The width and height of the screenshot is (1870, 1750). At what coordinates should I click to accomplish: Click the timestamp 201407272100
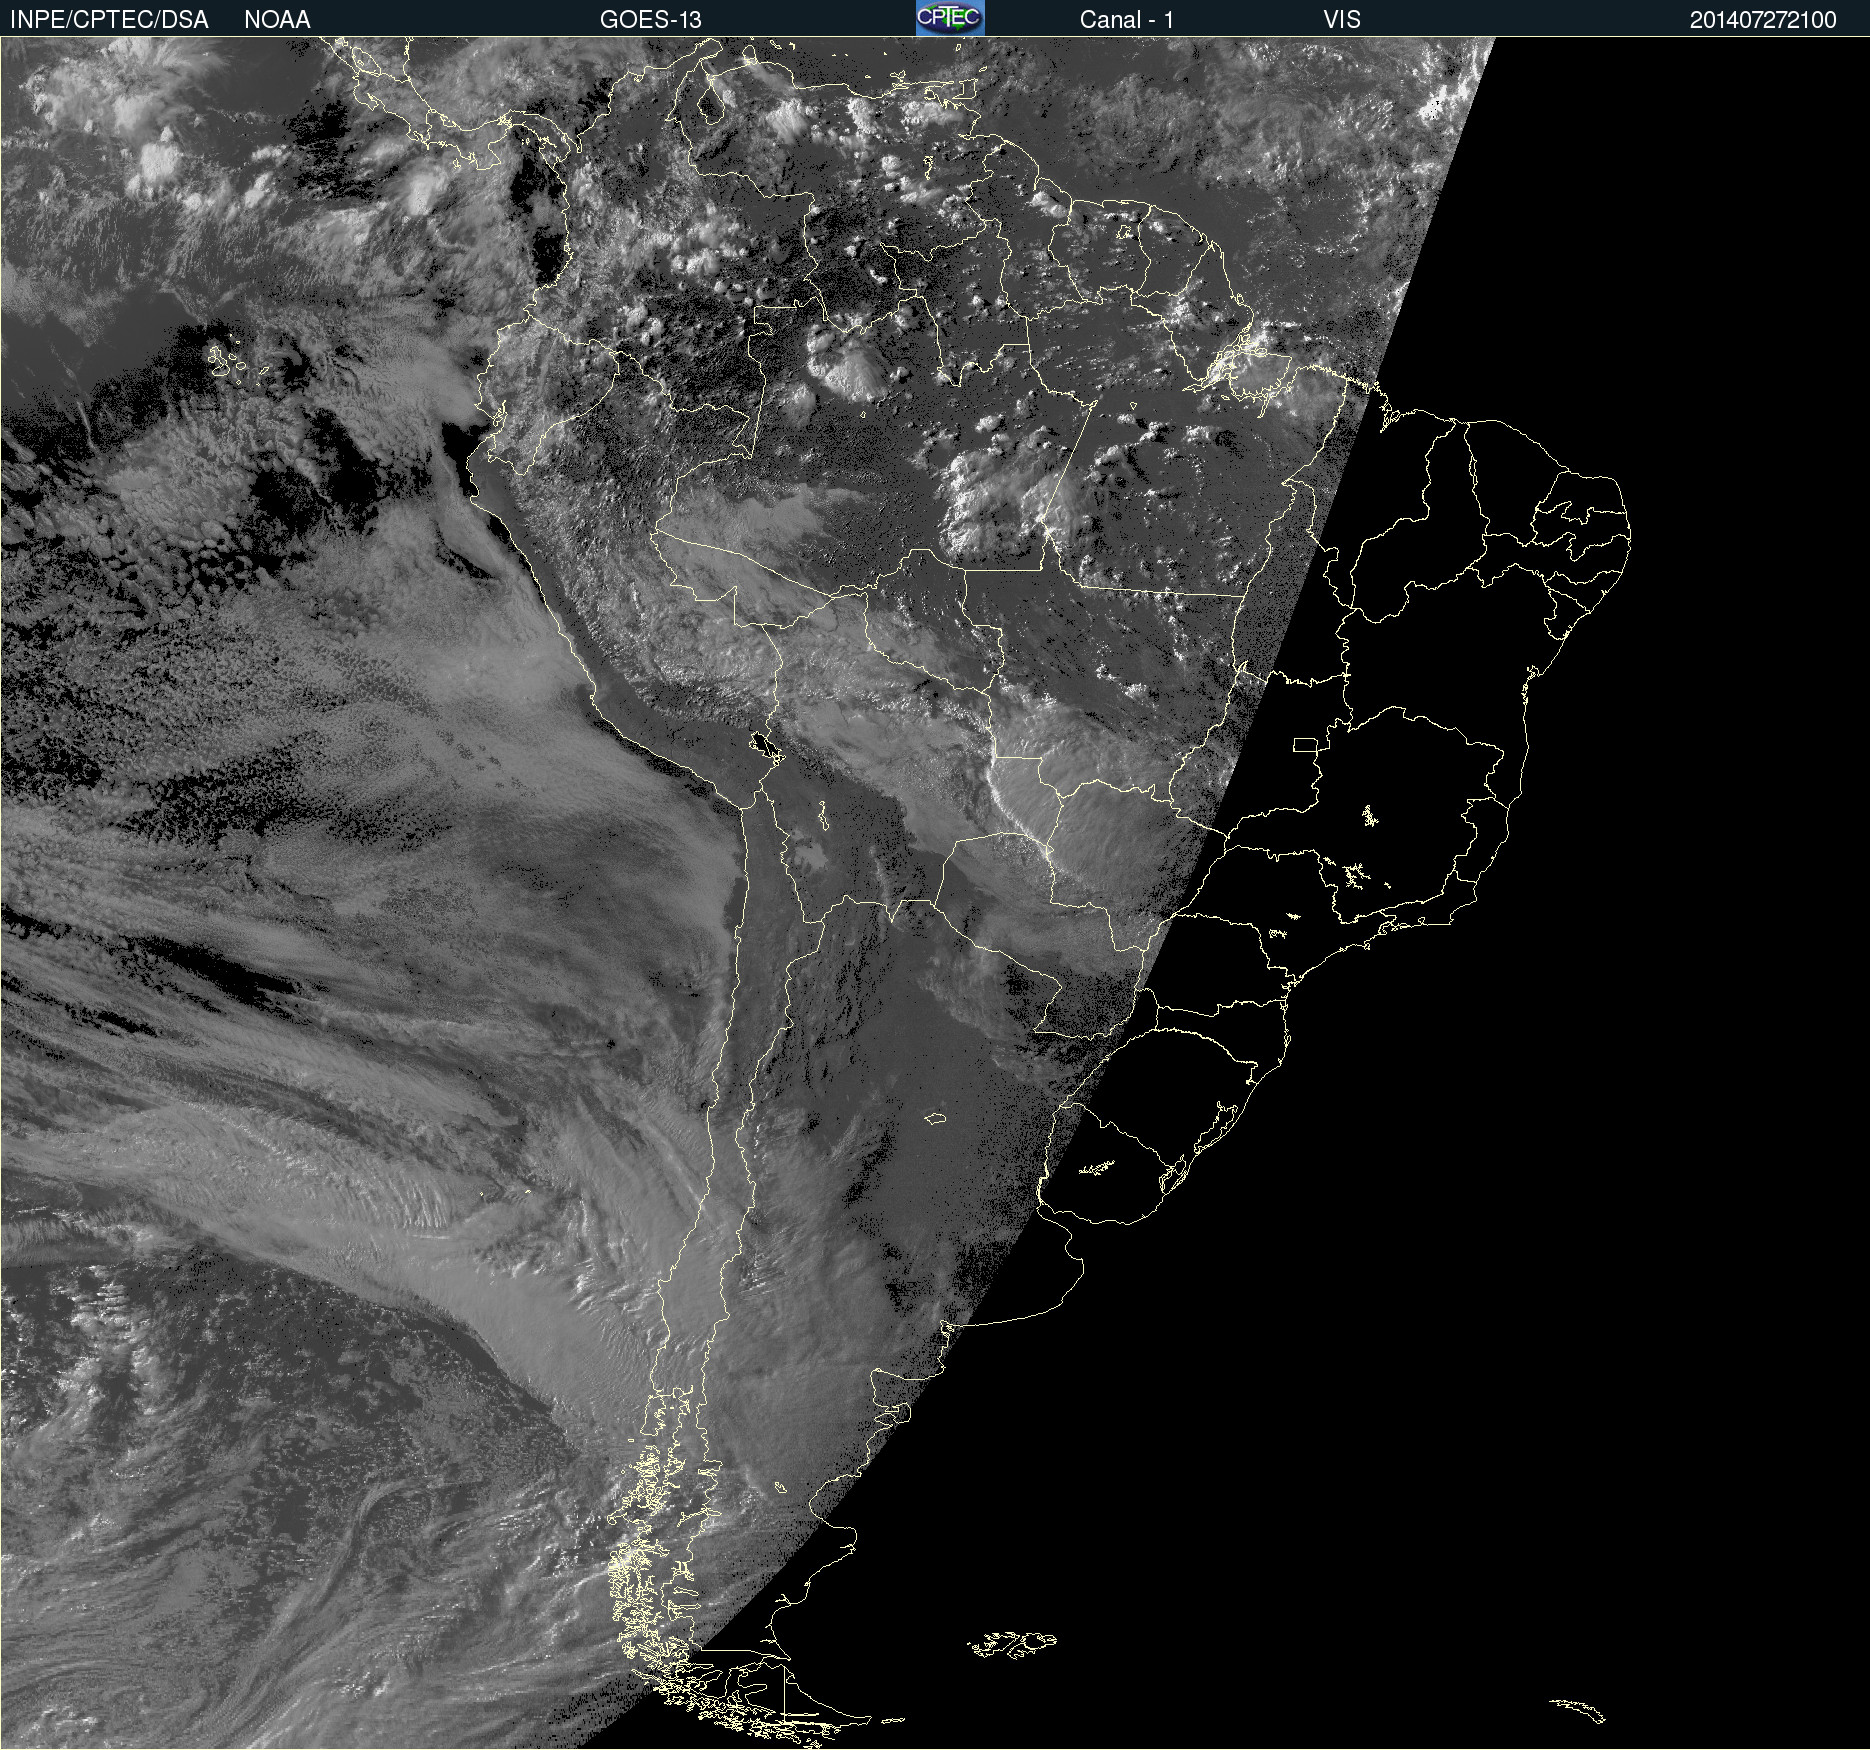(1763, 20)
